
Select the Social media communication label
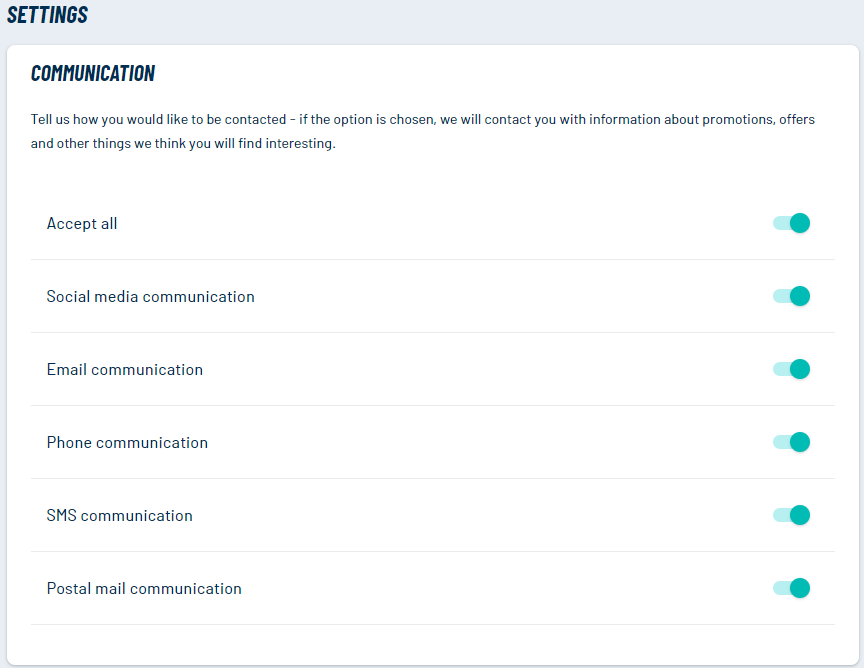pyautogui.click(x=150, y=297)
